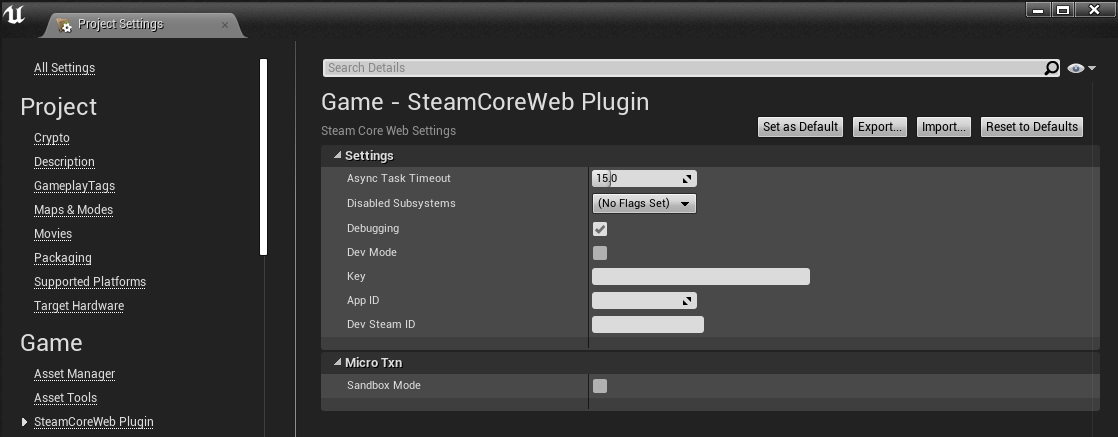The height and width of the screenshot is (437, 1118).
Task: Click the Project category heading
Action: (x=58, y=107)
